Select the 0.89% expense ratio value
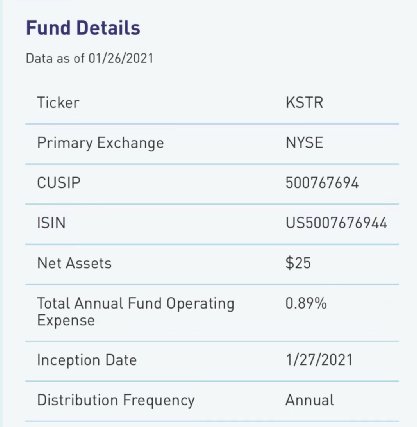Image resolution: width=417 pixels, height=427 pixels. (306, 303)
